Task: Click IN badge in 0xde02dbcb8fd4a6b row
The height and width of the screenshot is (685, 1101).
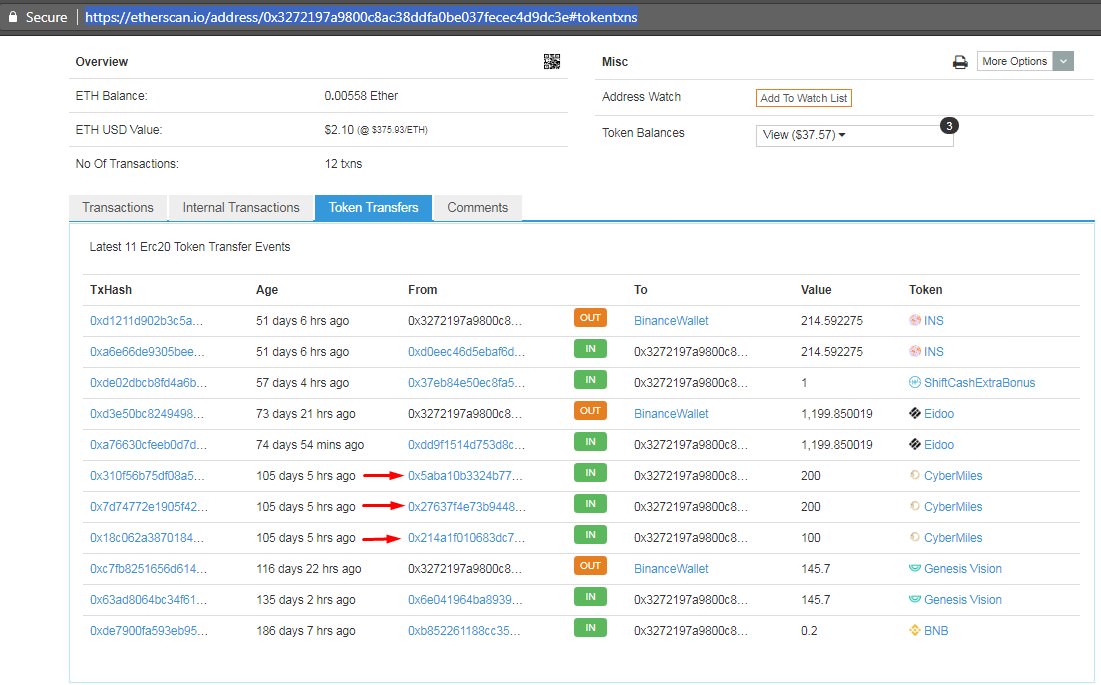Action: [x=590, y=380]
